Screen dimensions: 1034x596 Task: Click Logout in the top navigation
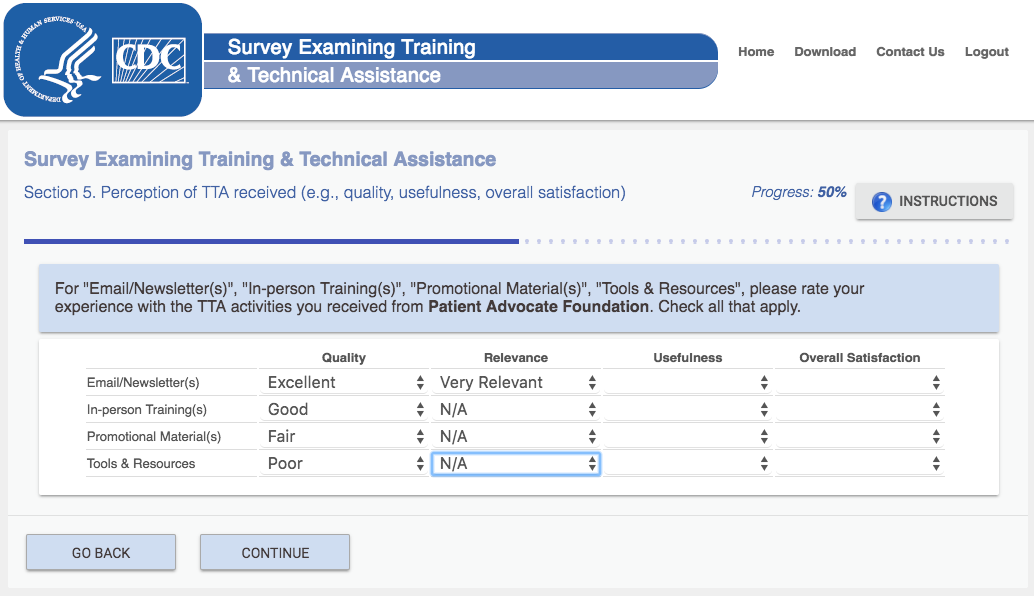pos(986,52)
